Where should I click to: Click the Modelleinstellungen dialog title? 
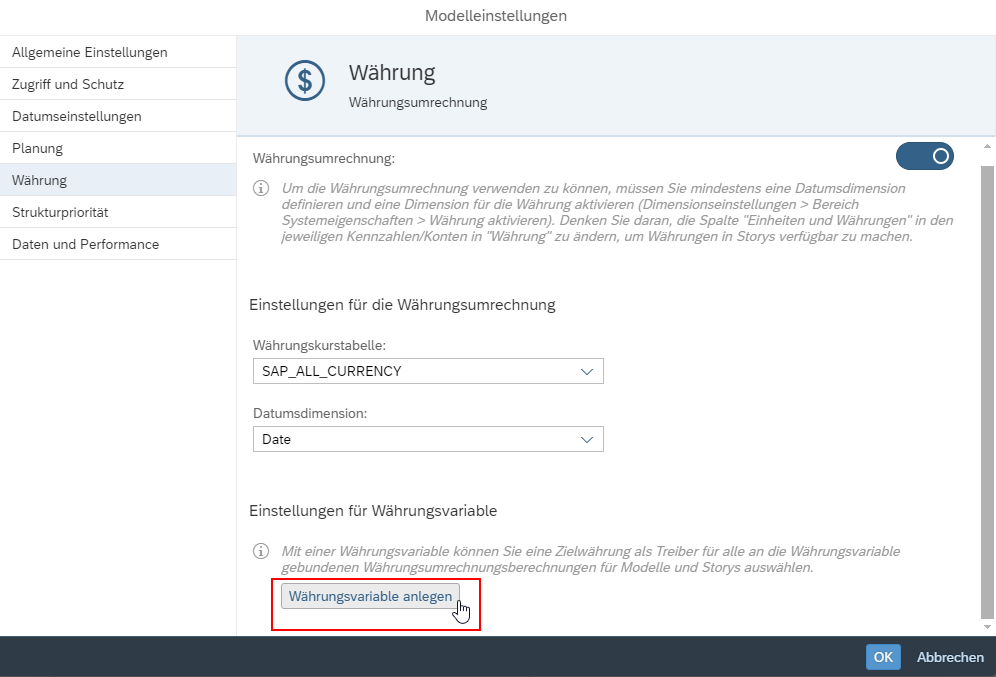496,16
